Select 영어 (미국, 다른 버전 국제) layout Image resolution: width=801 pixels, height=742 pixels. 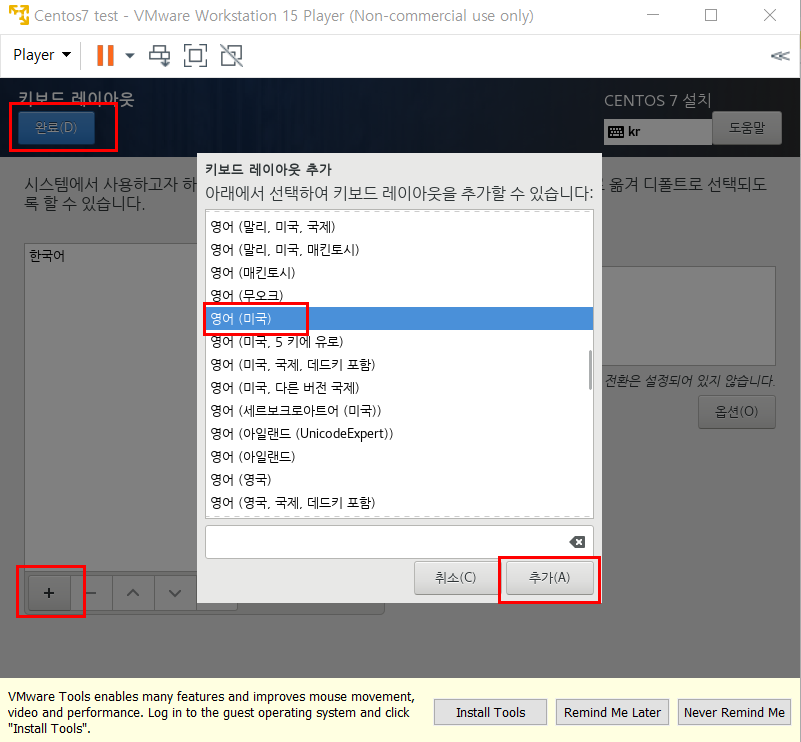(x=399, y=388)
